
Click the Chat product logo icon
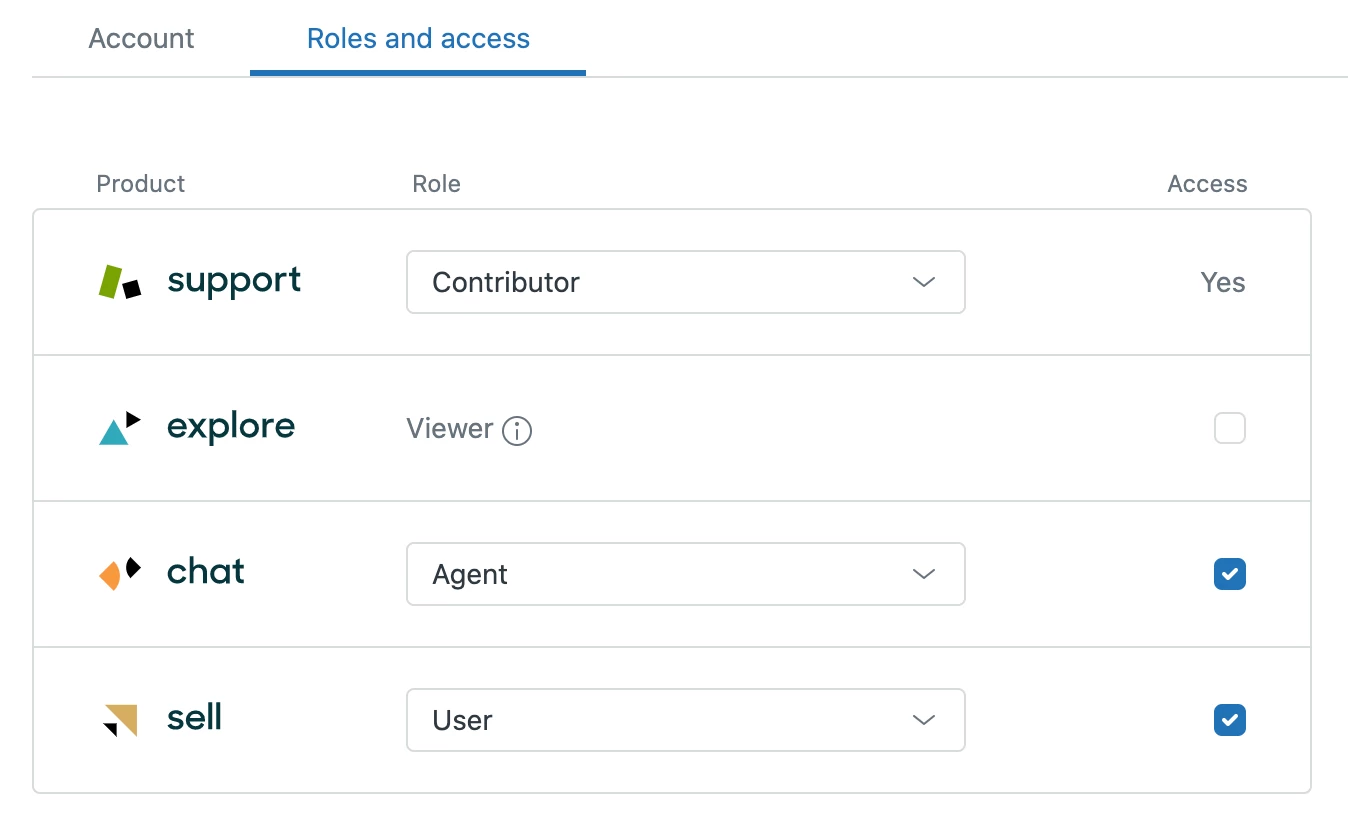pyautogui.click(x=120, y=574)
